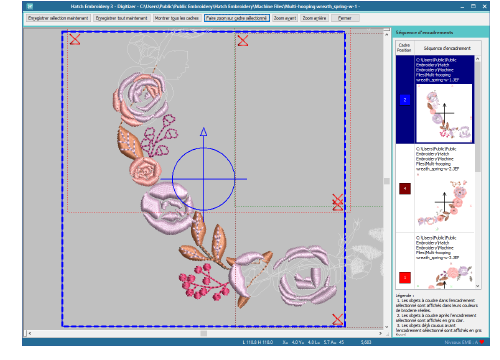Click 'Montrer tous les cadres' button

177,18
